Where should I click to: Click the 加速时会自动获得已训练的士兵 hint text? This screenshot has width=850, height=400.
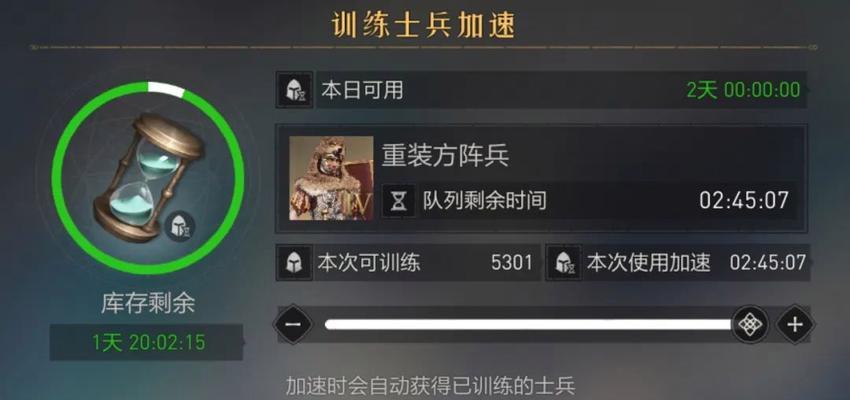tap(430, 387)
